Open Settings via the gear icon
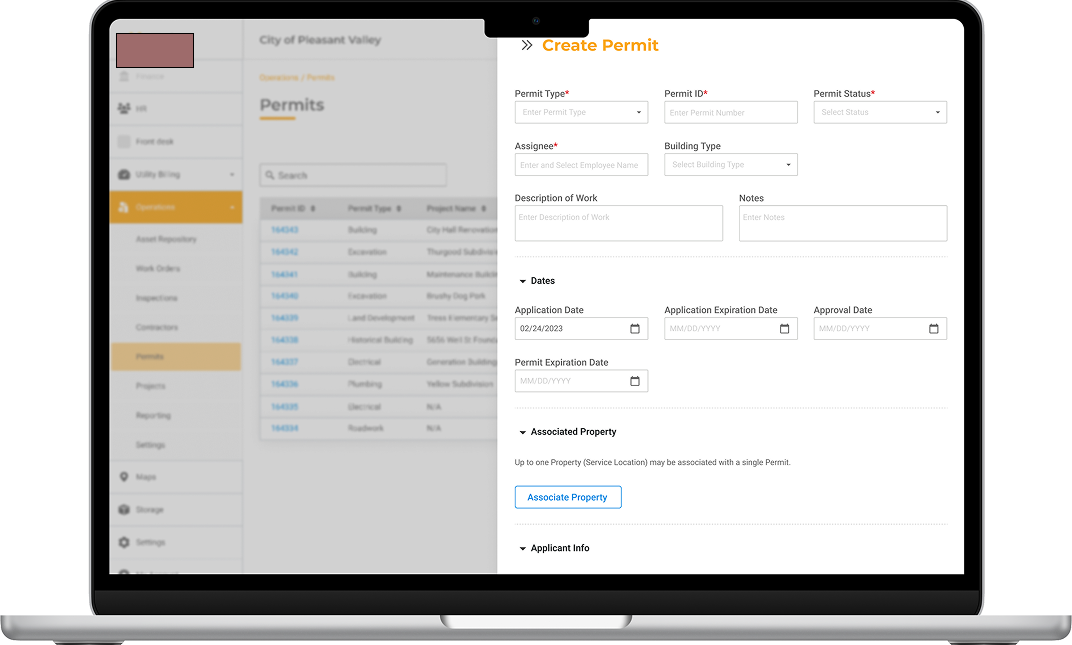Image resolution: width=1072 pixels, height=645 pixels. (122, 543)
